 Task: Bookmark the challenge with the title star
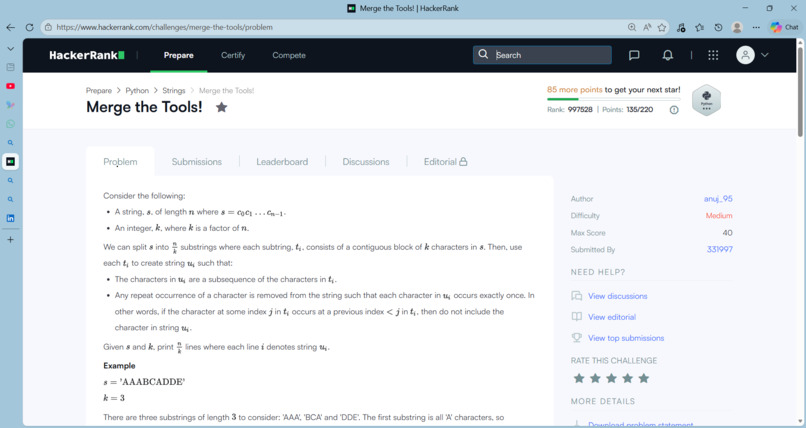tap(222, 107)
